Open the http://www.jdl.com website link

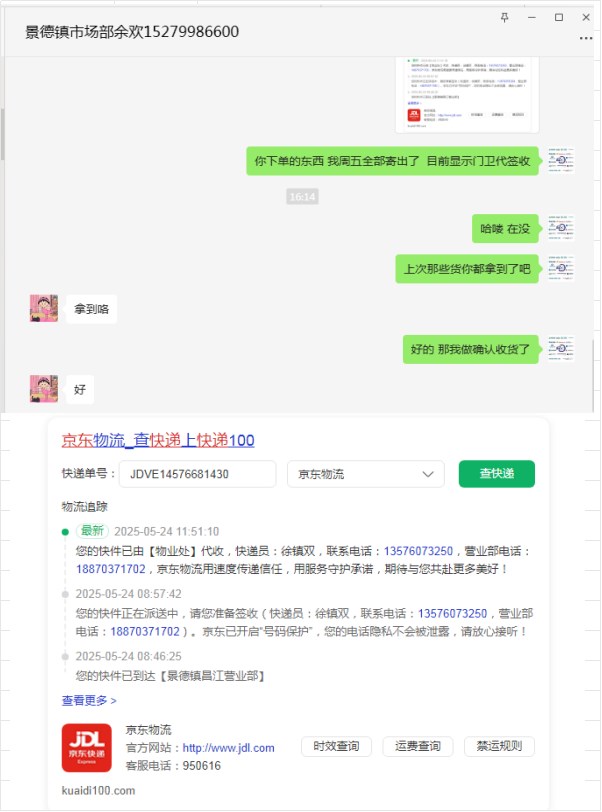(x=228, y=748)
